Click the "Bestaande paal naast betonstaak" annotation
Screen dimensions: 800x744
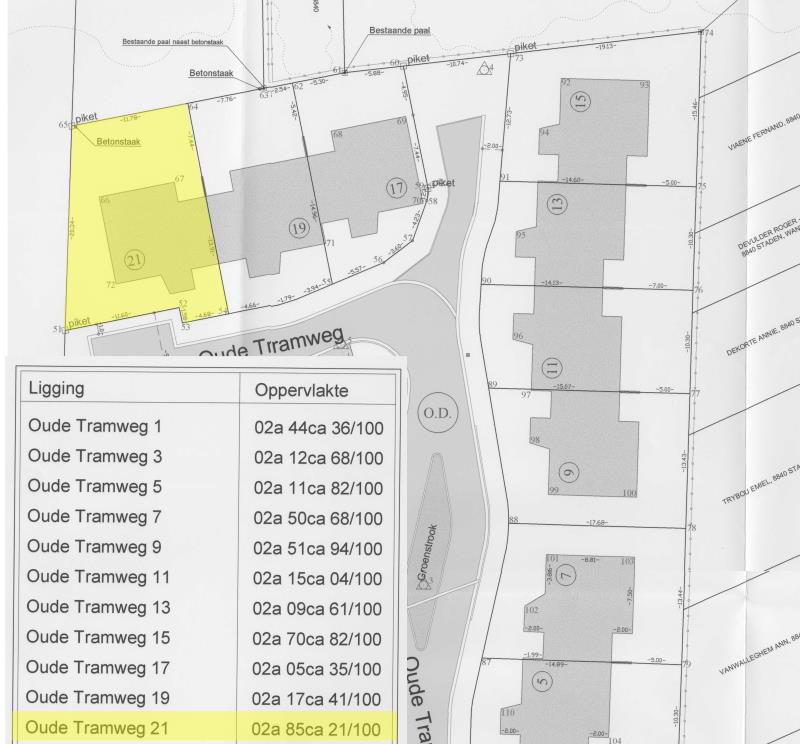172,42
